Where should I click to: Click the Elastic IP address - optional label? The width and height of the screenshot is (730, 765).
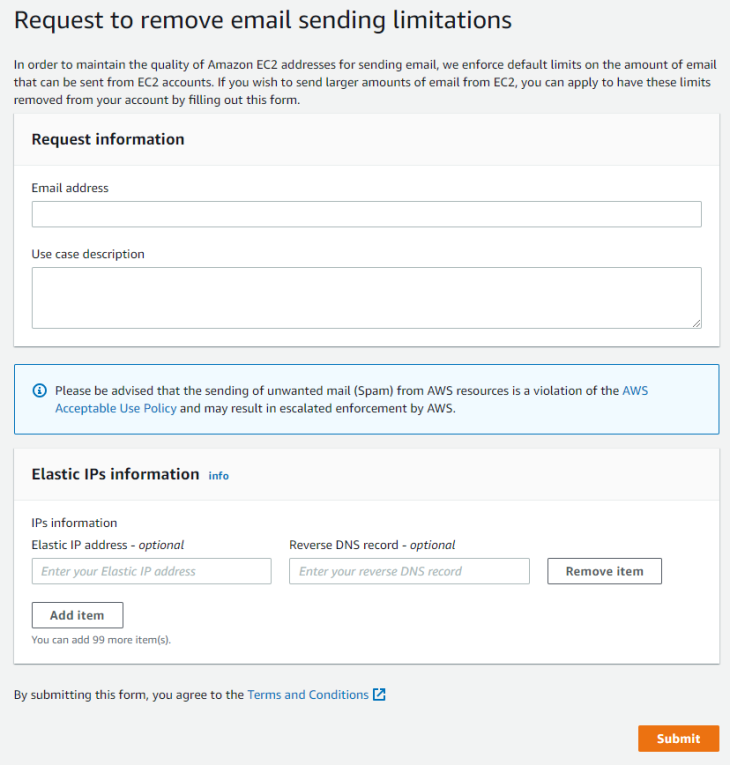click(x=108, y=545)
